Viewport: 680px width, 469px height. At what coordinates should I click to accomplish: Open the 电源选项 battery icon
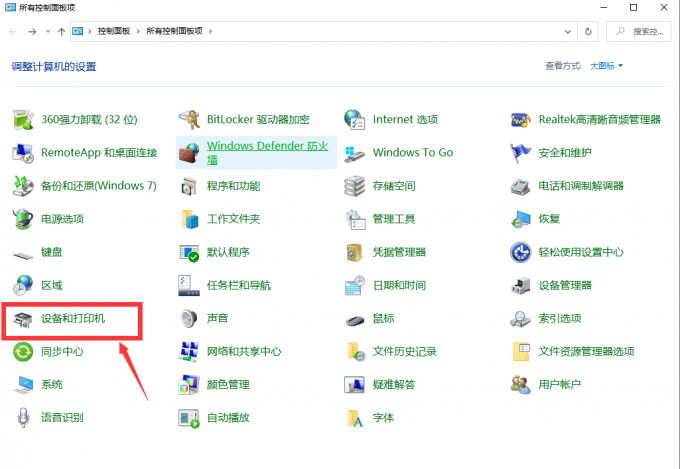[x=23, y=219]
